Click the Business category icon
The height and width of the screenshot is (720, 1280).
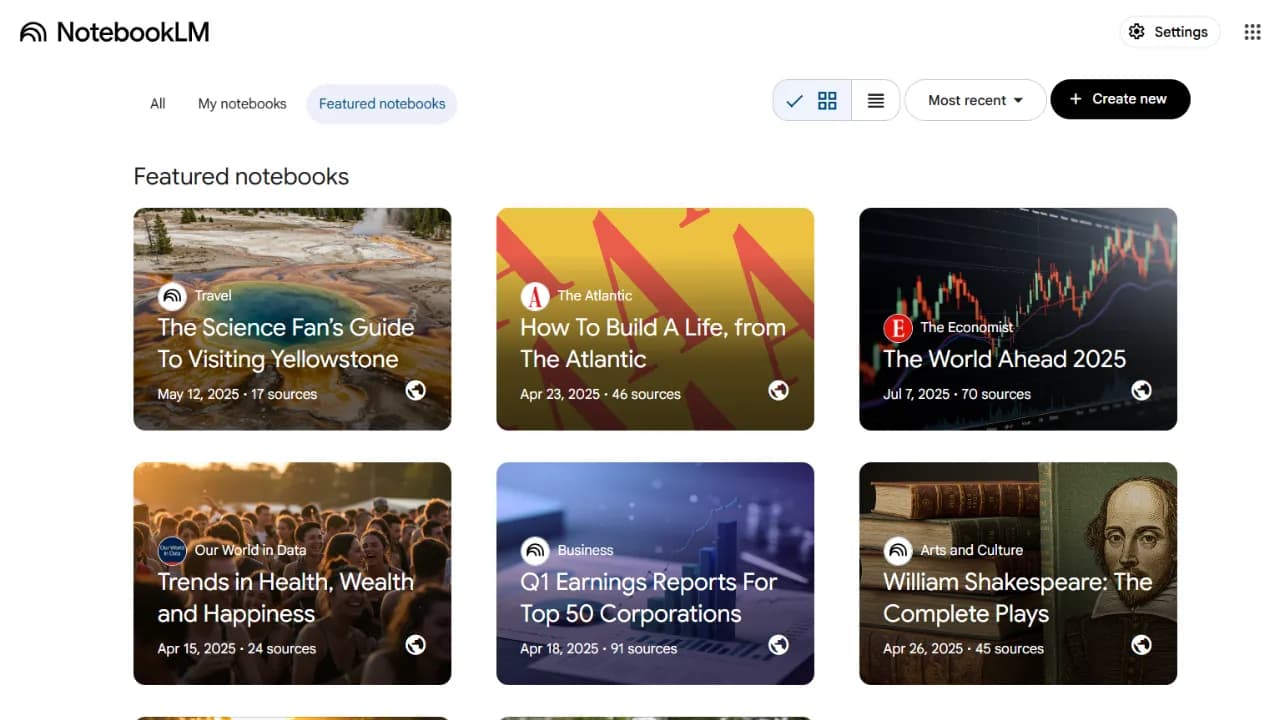click(x=535, y=550)
